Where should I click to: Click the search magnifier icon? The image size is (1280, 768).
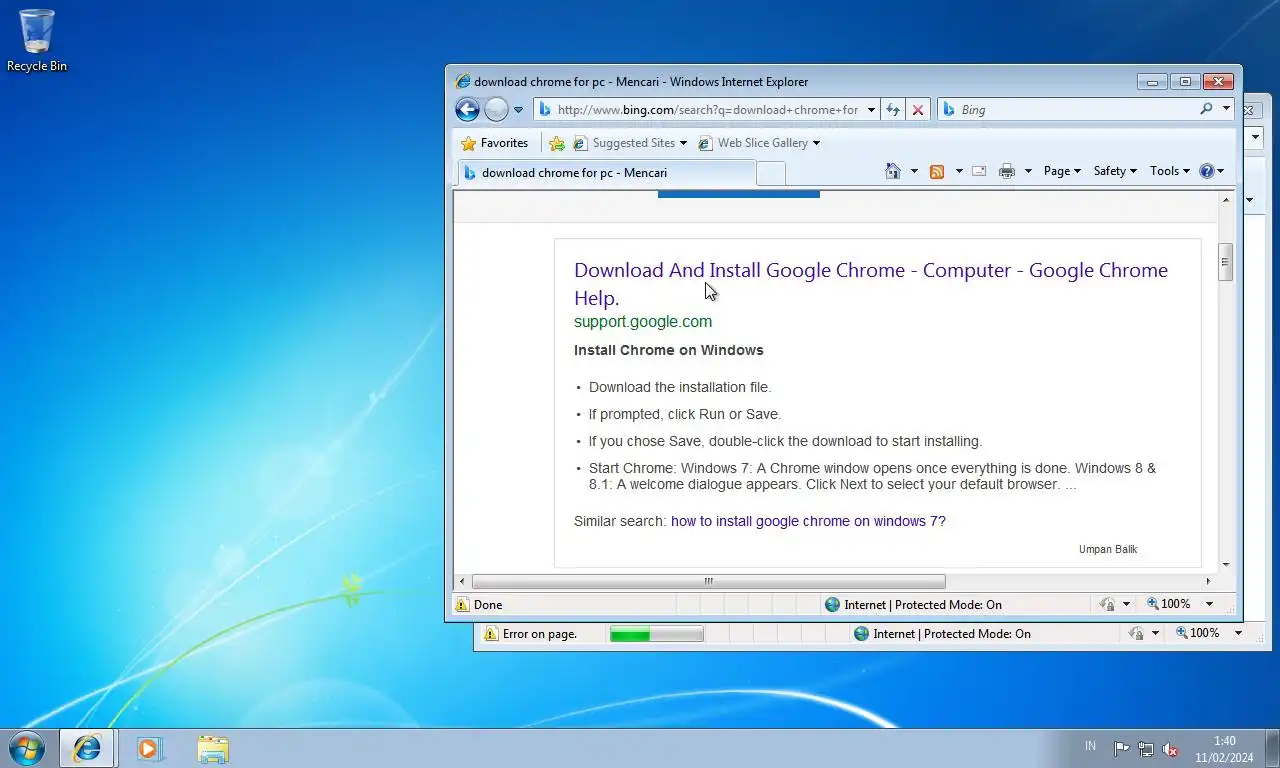tap(1206, 109)
